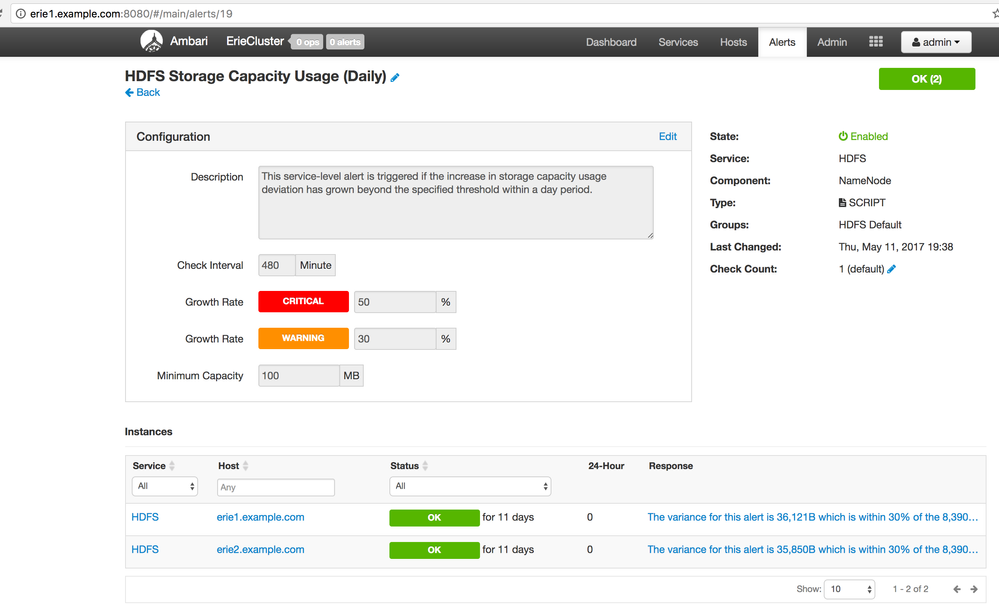
Task: Open the Hosts tab
Action: pyautogui.click(x=733, y=42)
